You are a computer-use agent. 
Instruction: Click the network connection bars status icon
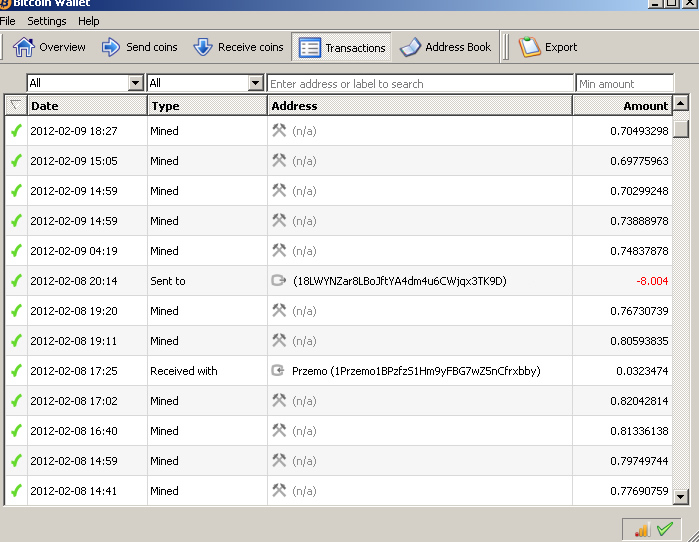pos(642,530)
